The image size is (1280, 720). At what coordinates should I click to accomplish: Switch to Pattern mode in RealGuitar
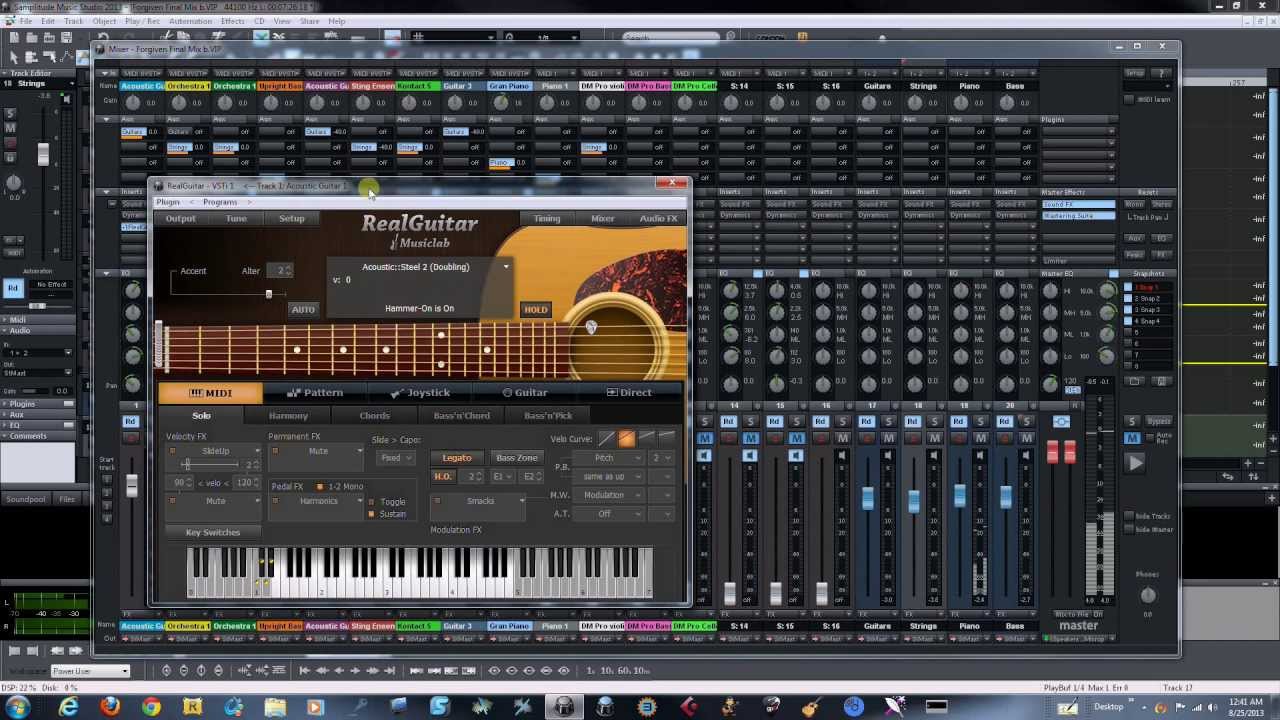pos(322,392)
